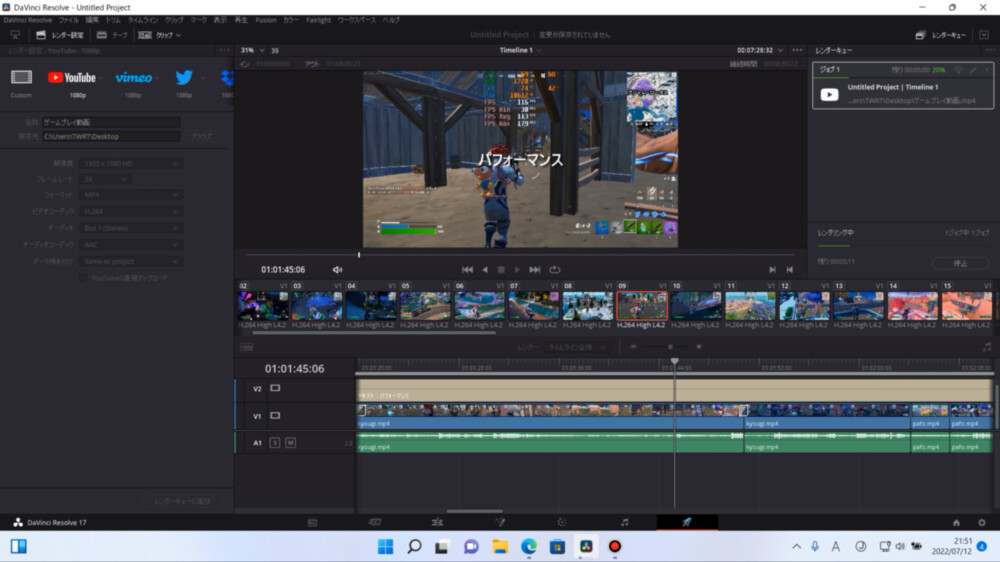Select clip thumbnail 09
The height and width of the screenshot is (562, 1000).
point(642,306)
